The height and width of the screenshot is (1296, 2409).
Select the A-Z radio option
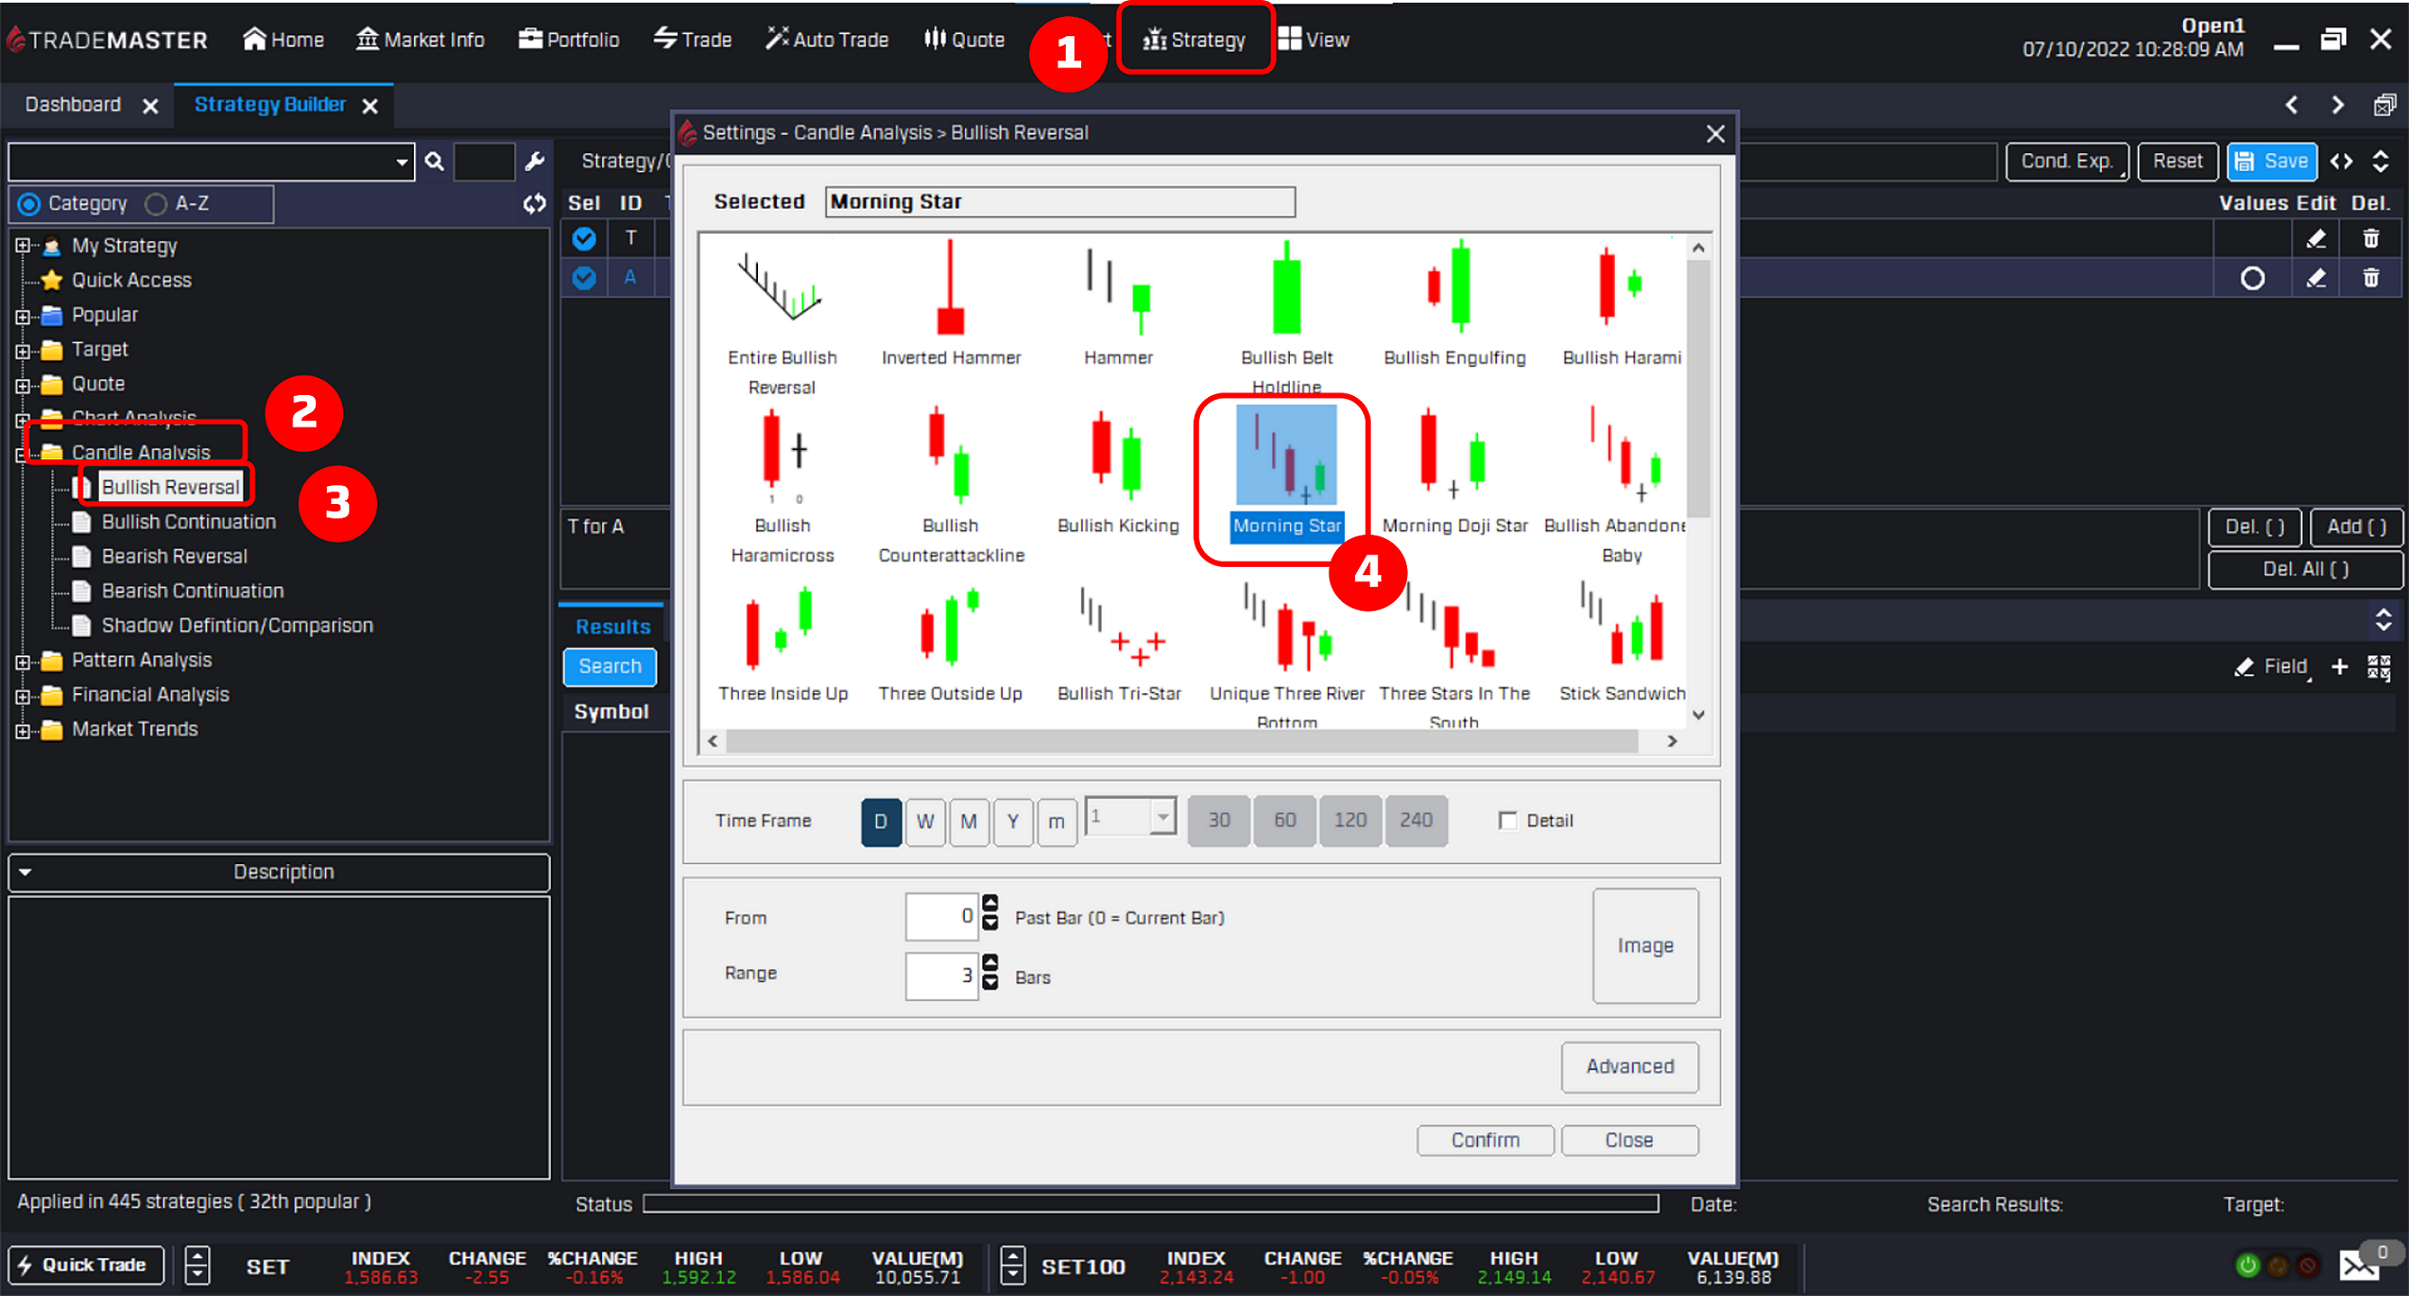[x=156, y=204]
